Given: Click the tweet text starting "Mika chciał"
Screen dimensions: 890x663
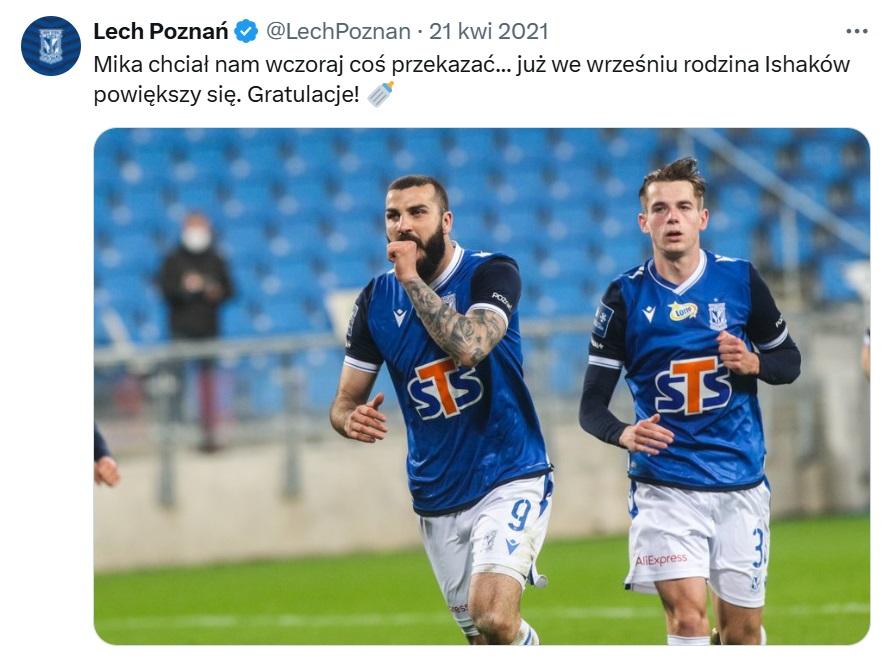Looking at the screenshot, I should coord(472,79).
